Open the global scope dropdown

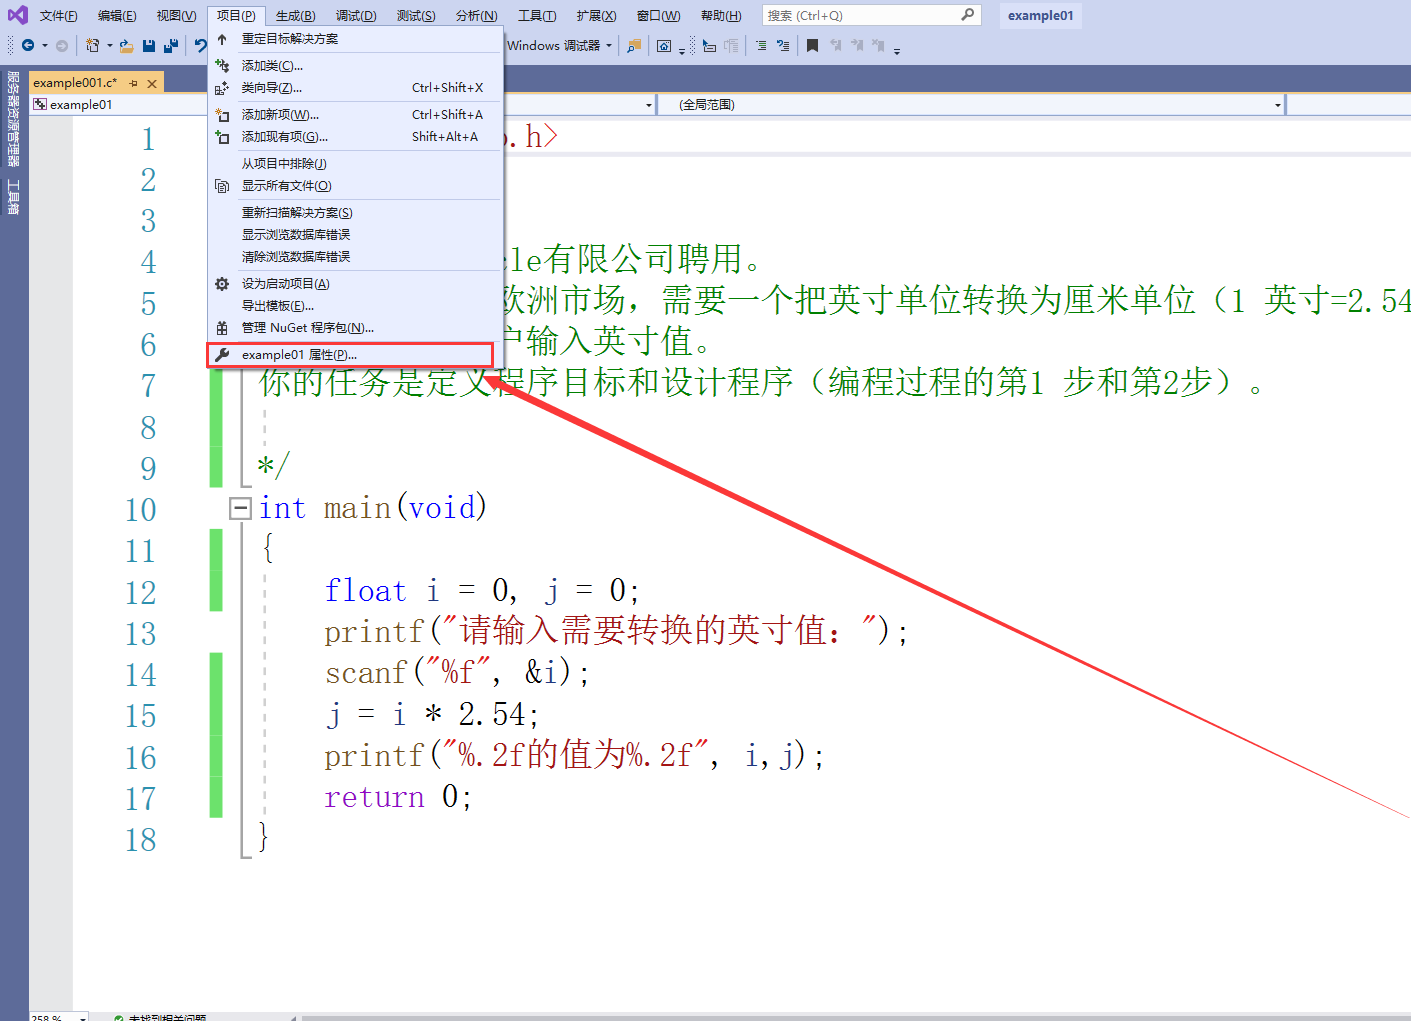1278,105
